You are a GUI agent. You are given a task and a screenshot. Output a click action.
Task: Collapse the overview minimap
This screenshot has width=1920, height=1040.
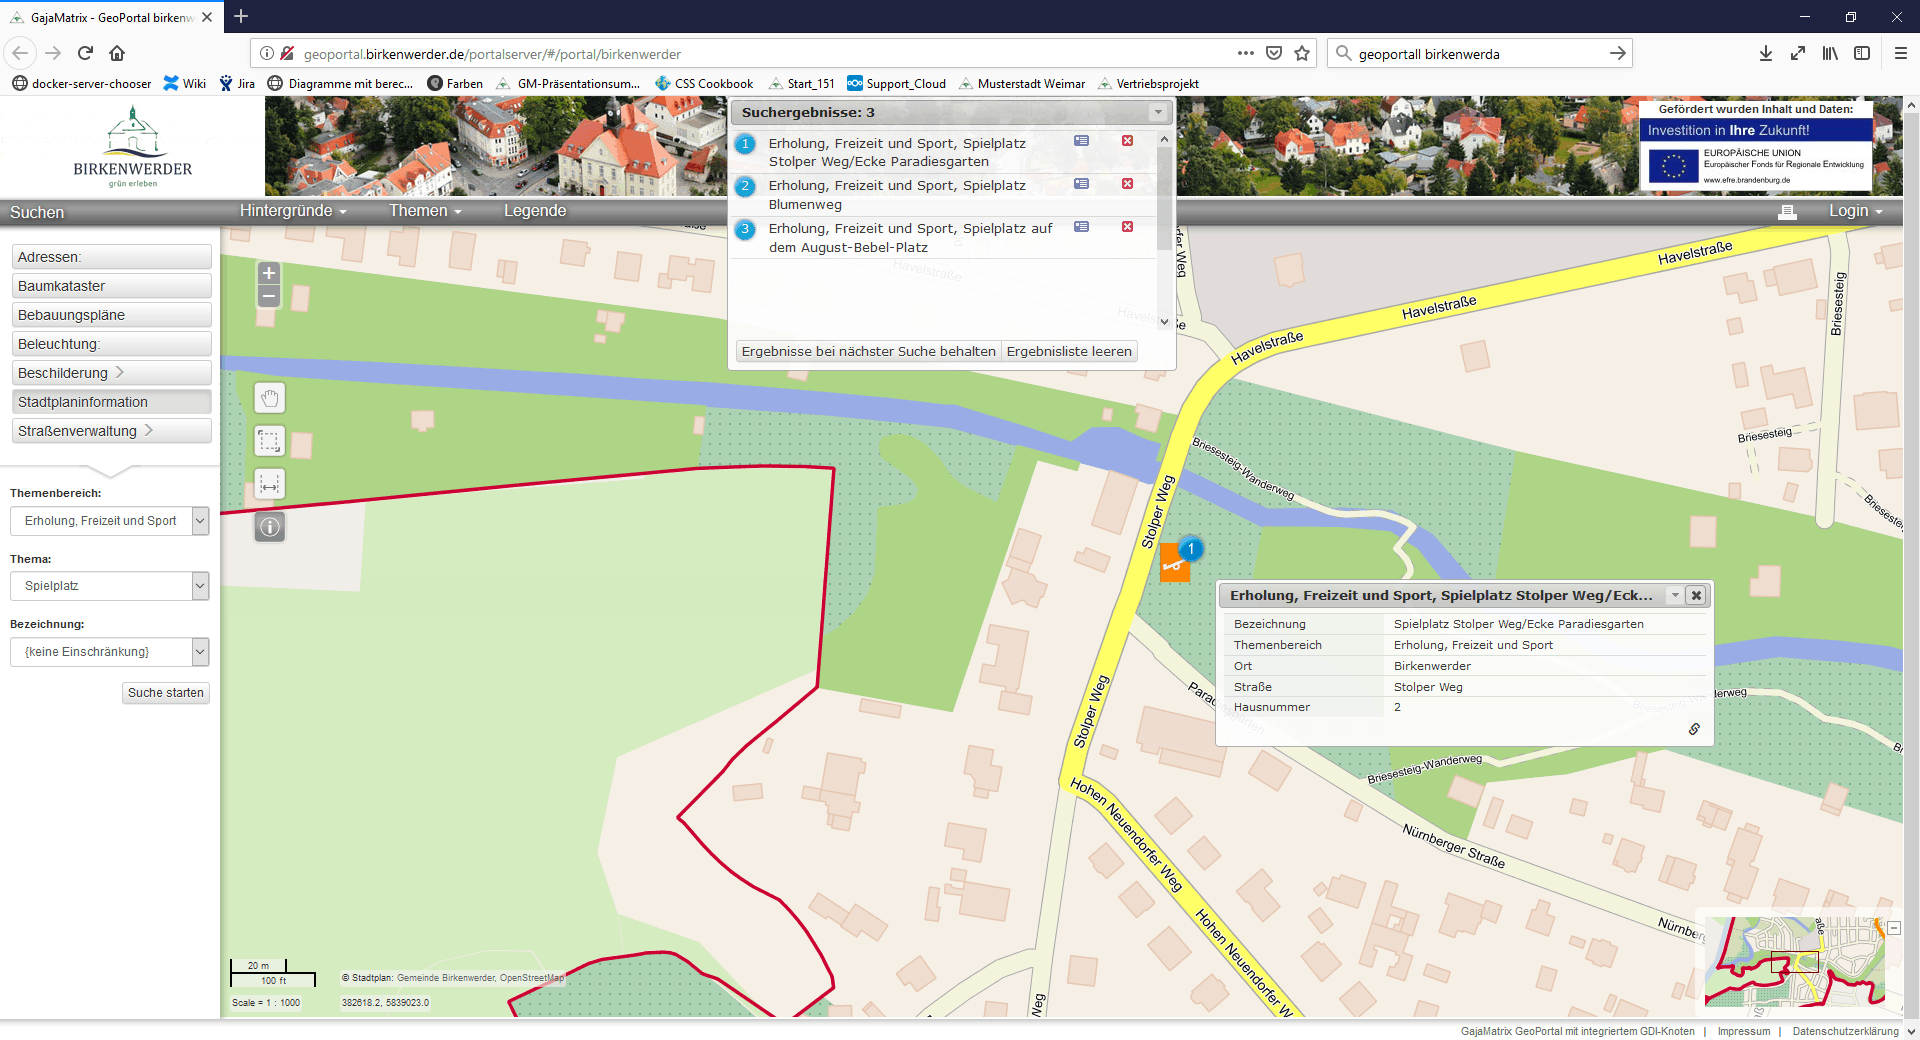point(1894,928)
